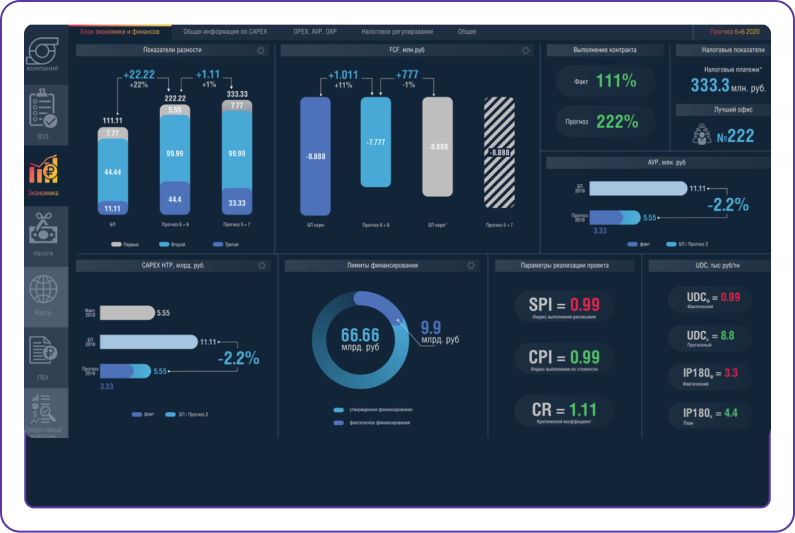This screenshot has width=795, height=533.
Task: Open the Общее tab
Action: [467, 31]
